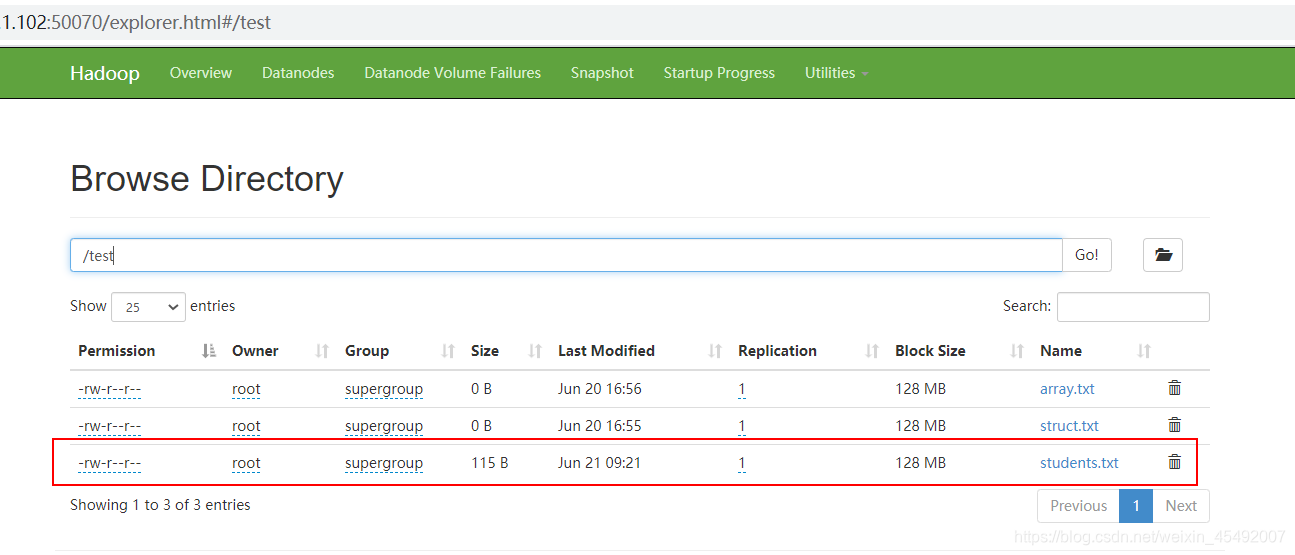
Task: Click the /test directory path input
Action: (x=566, y=255)
